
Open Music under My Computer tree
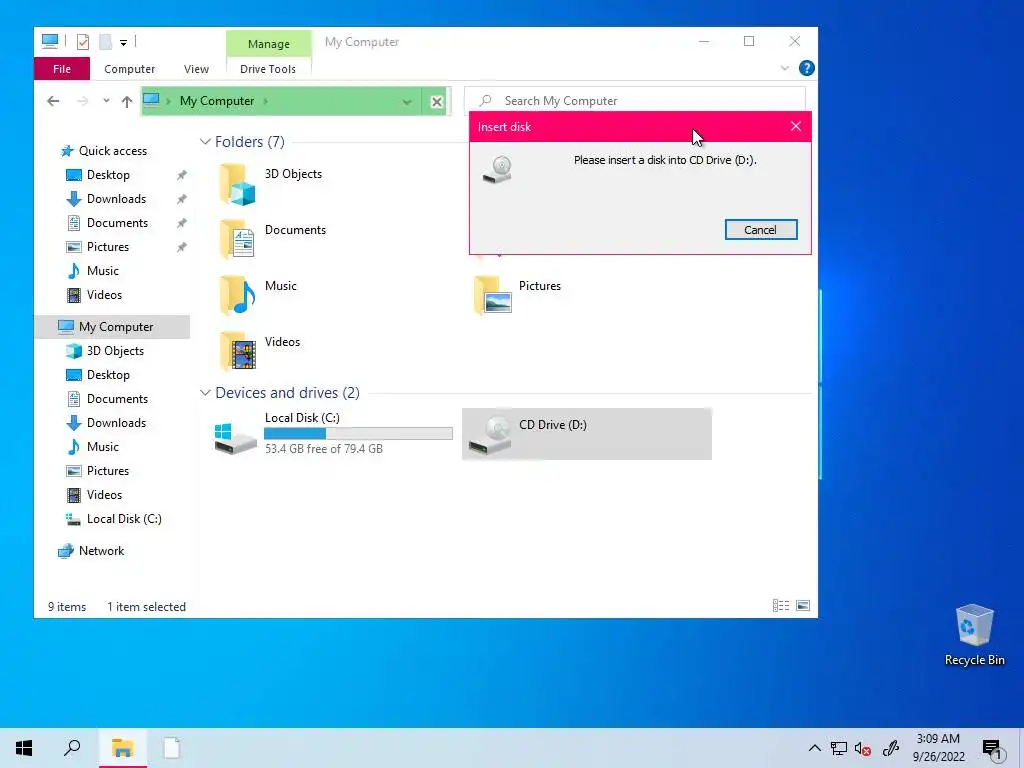click(103, 447)
